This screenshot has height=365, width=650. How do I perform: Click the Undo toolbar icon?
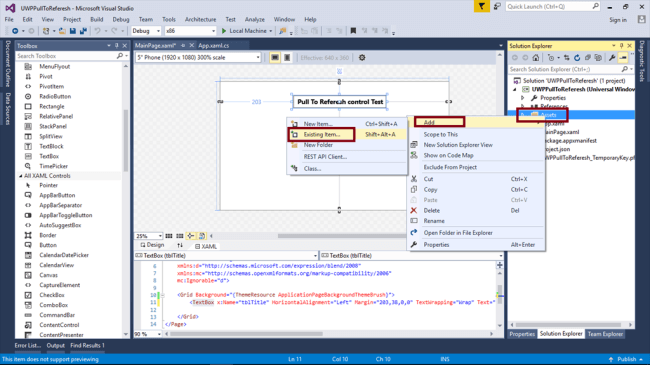coord(97,31)
